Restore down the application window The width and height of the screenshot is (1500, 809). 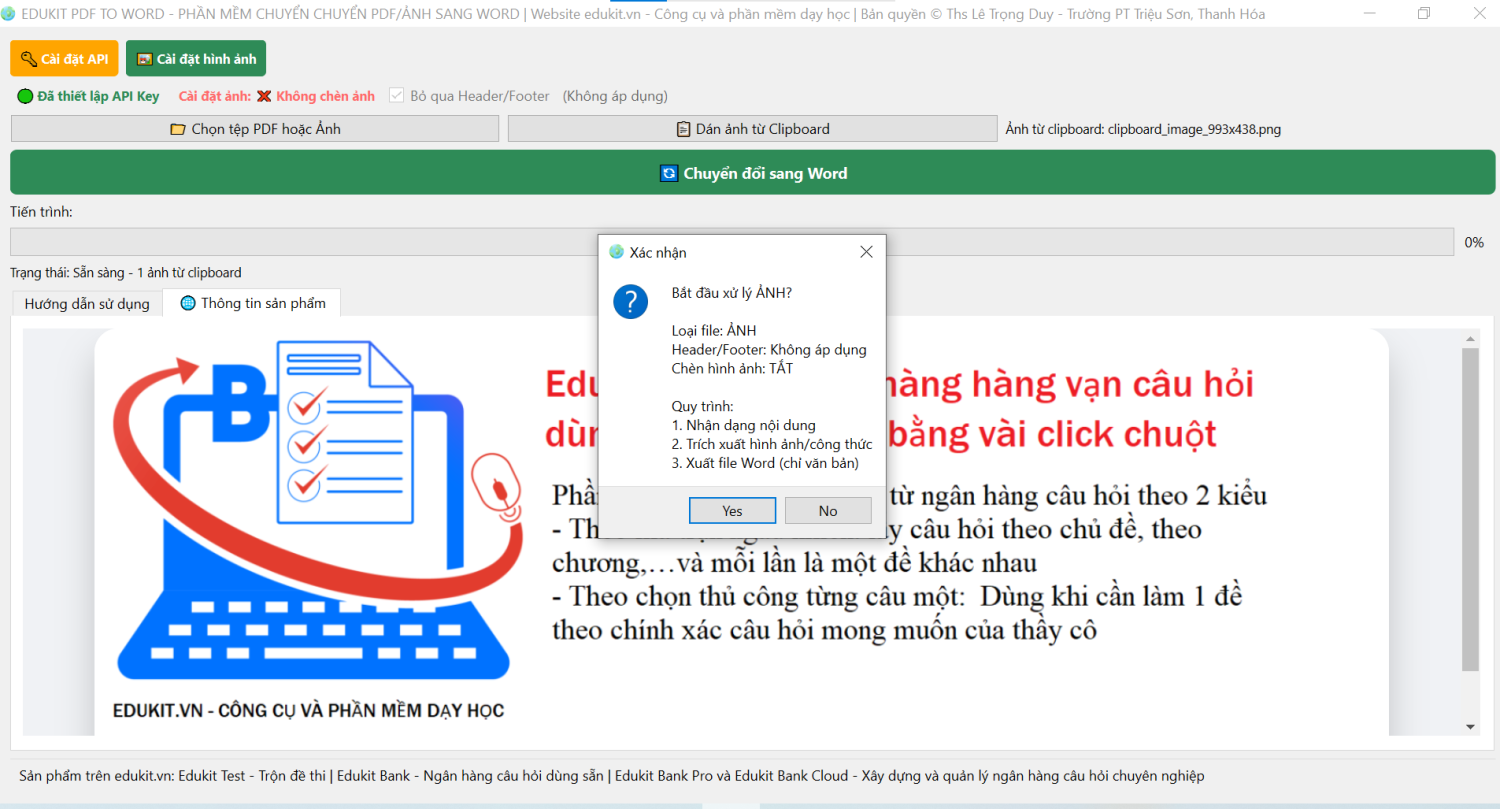1424,14
